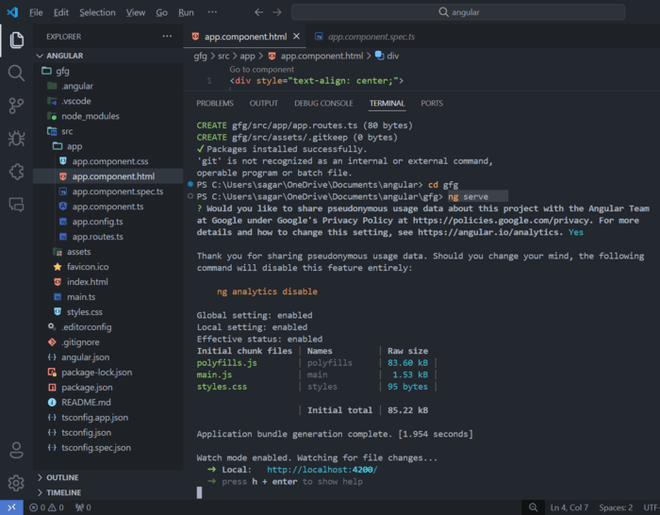Open the Extensions view icon
The height and width of the screenshot is (515, 660).
click(16, 172)
